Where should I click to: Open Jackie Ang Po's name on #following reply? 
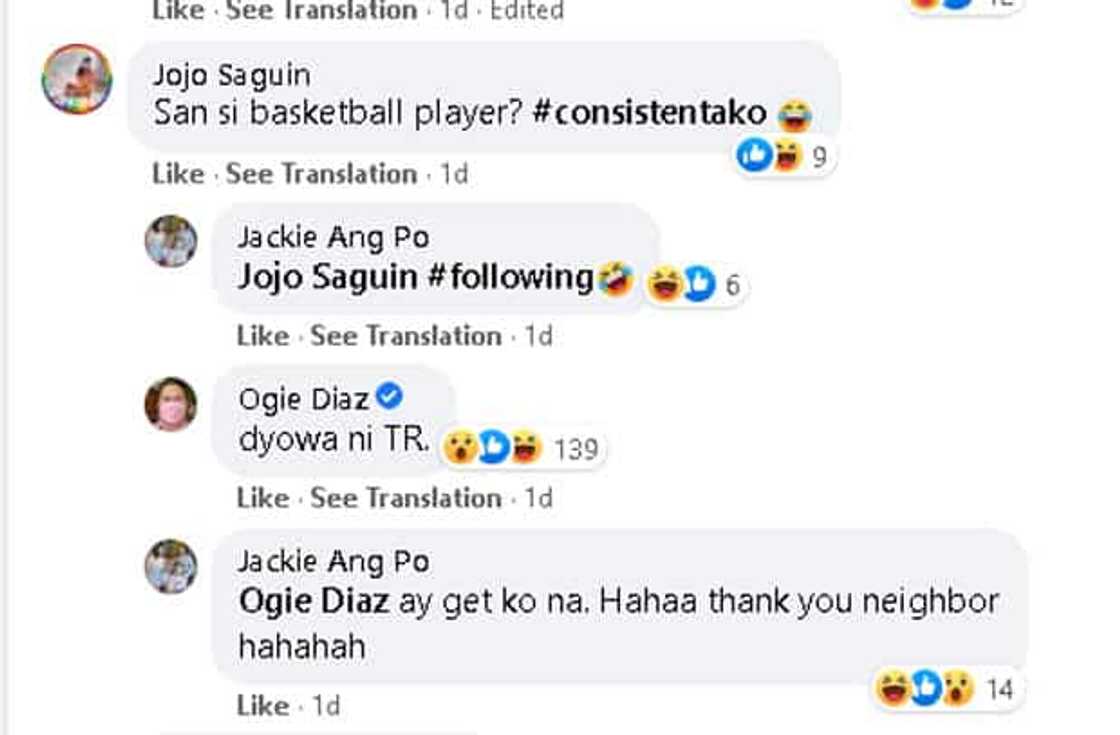pos(334,237)
